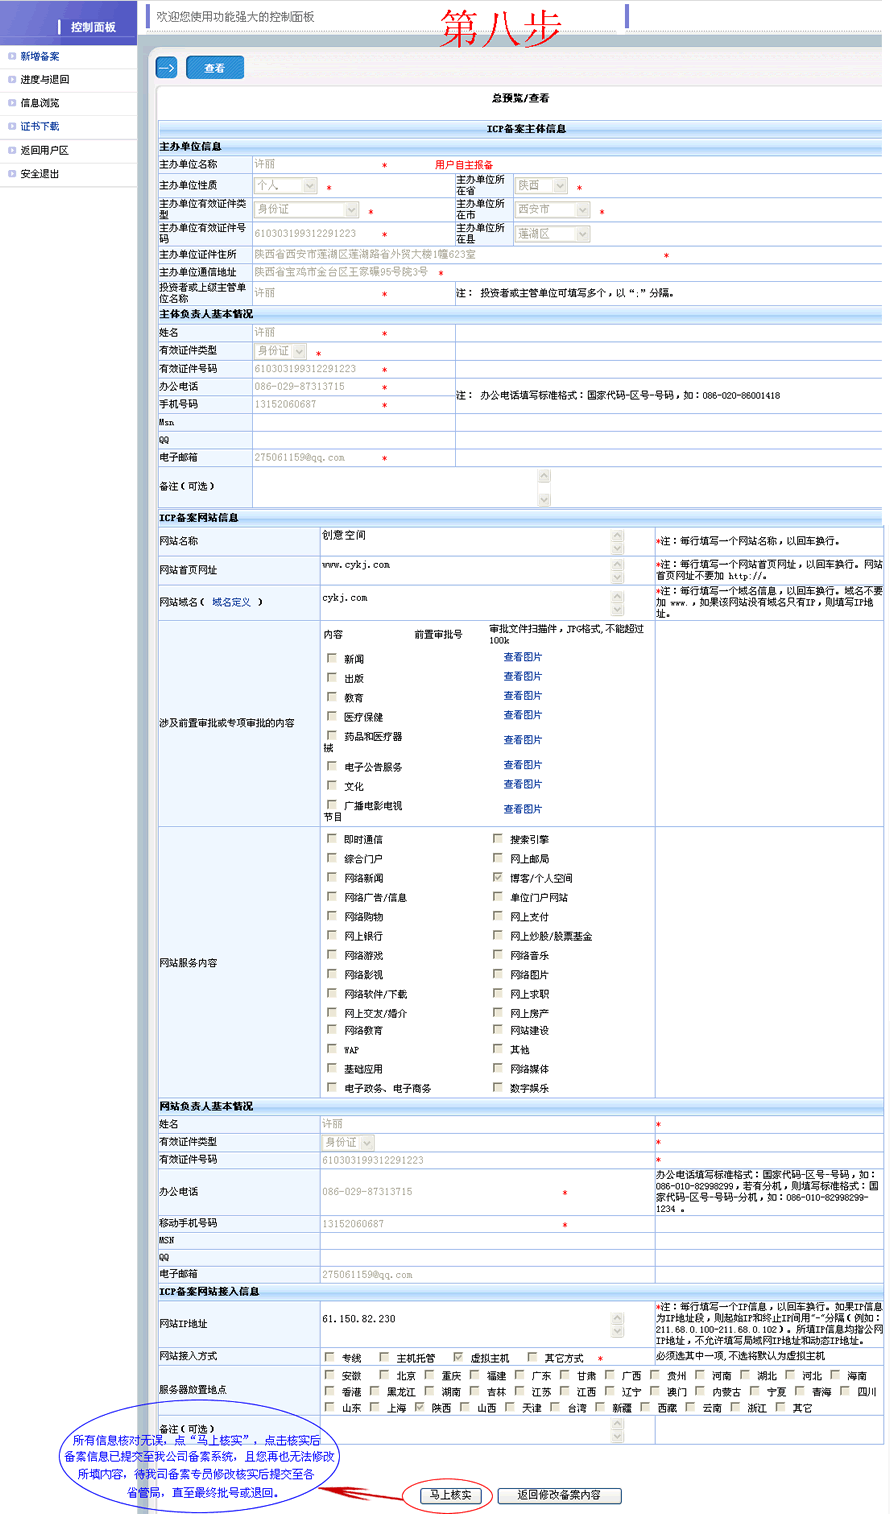The width and height of the screenshot is (890, 1514).
Task: Open 查看图片 link in the 电子公告服务 row
Action: (x=522, y=765)
